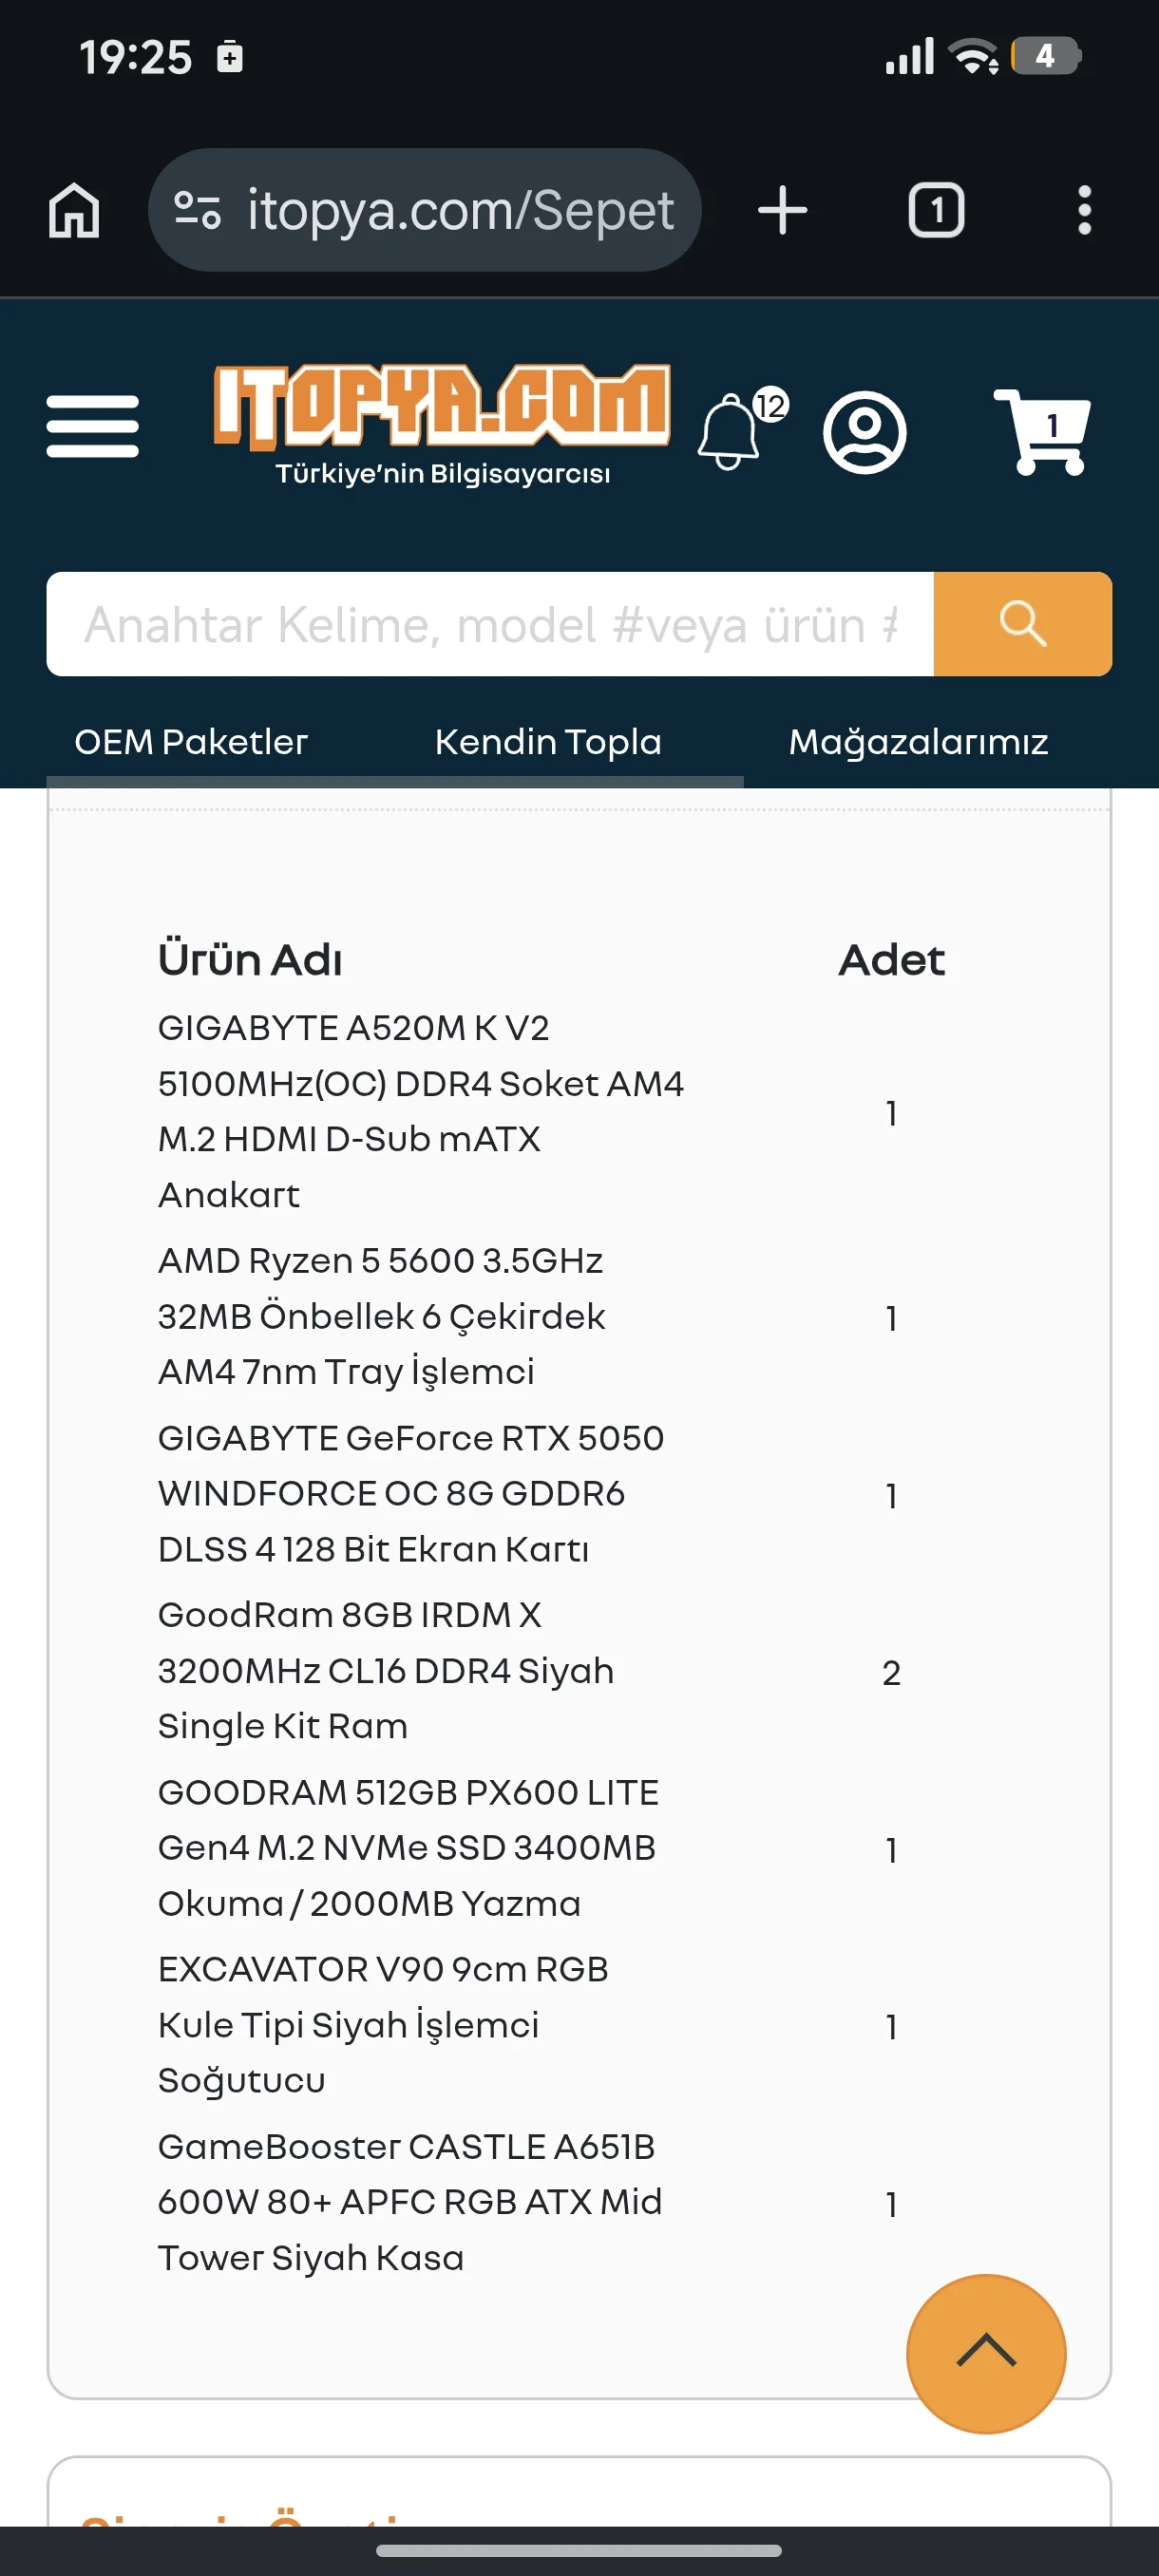Tap the orange scroll-to-top arrow button
This screenshot has width=1159, height=2576.
pos(986,2353)
